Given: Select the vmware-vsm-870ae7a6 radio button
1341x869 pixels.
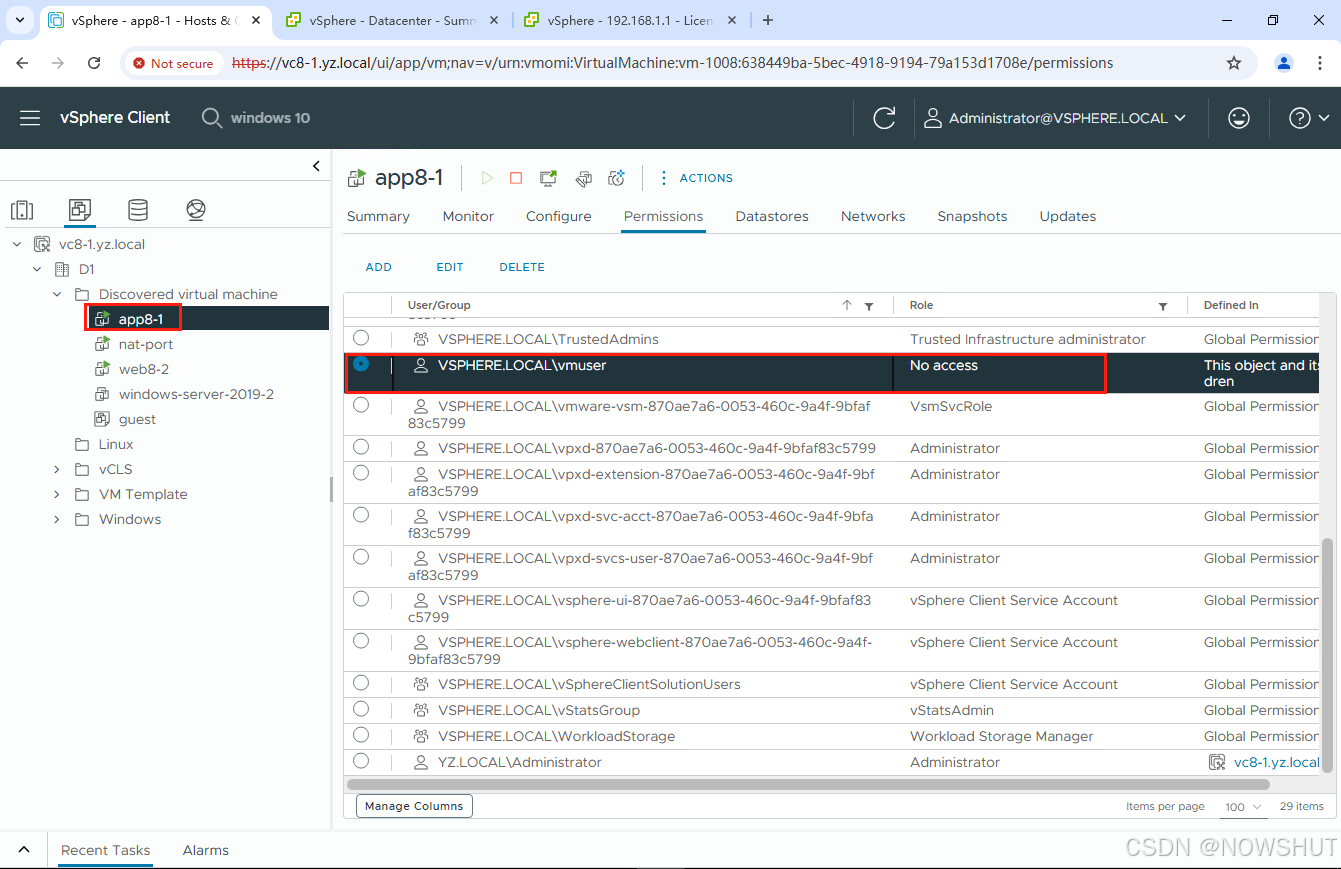Looking at the screenshot, I should tap(361, 405).
